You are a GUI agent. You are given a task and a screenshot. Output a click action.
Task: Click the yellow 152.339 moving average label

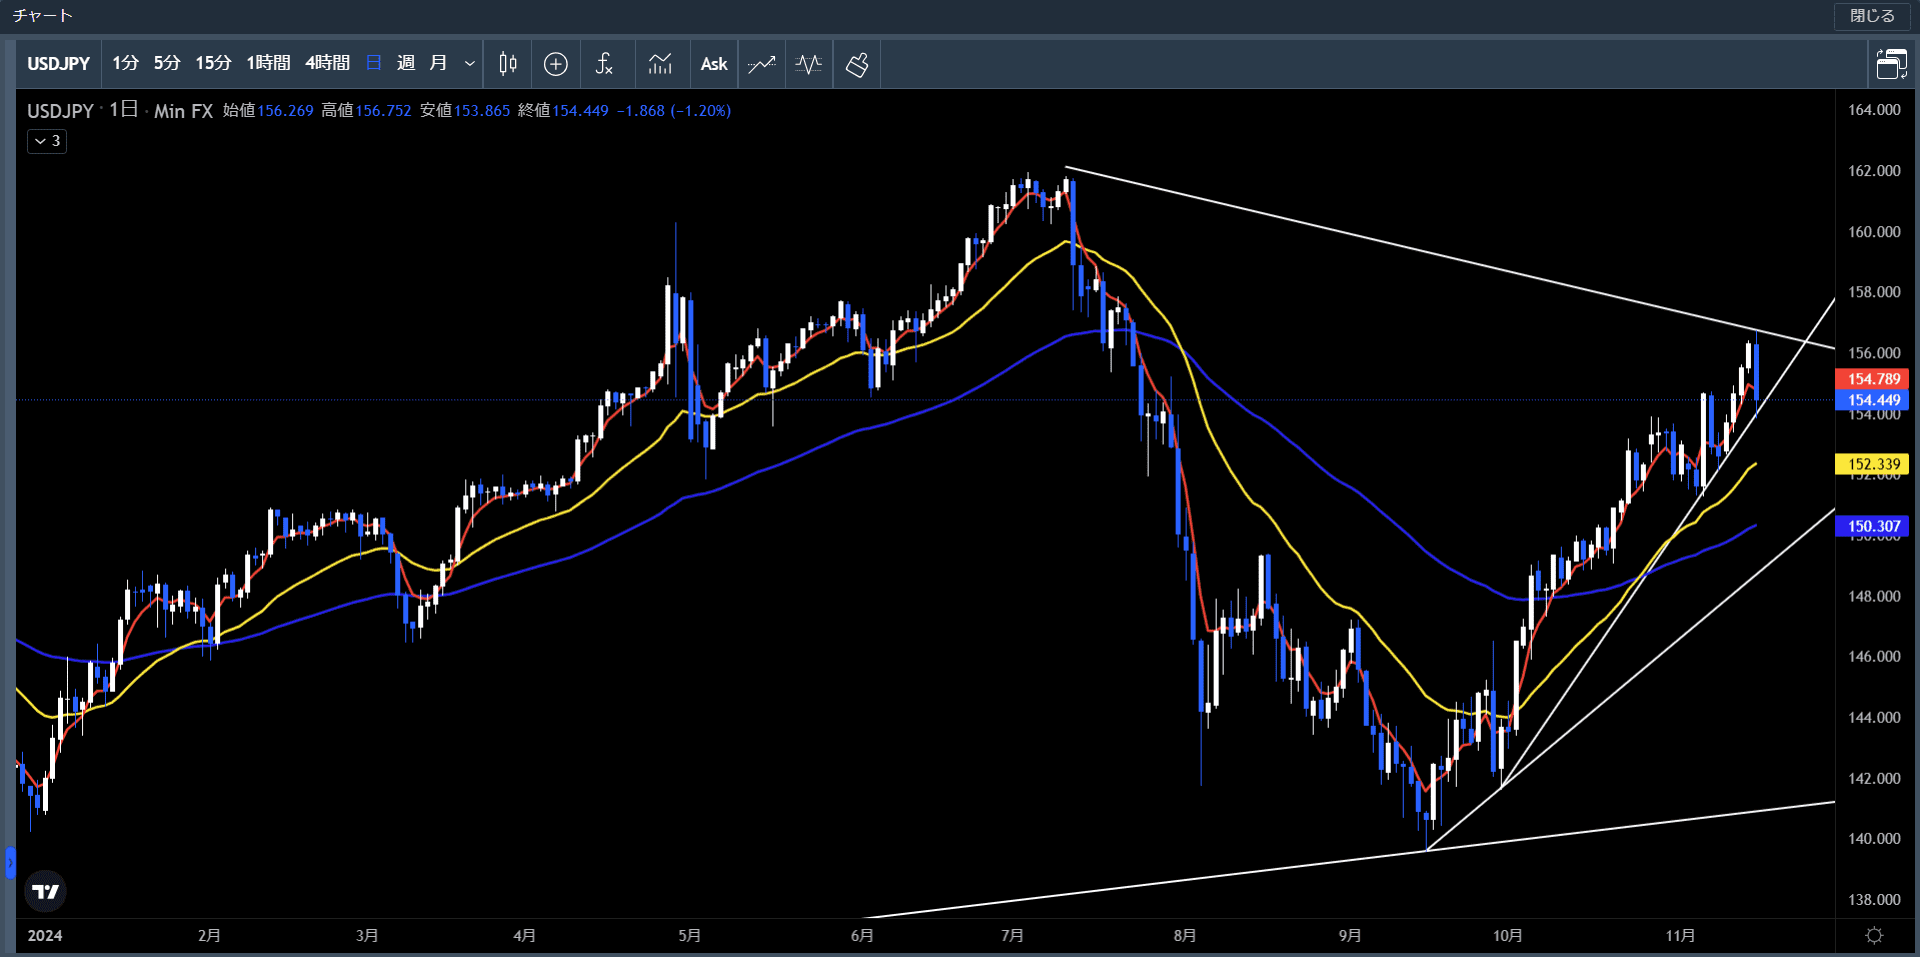(x=1872, y=464)
